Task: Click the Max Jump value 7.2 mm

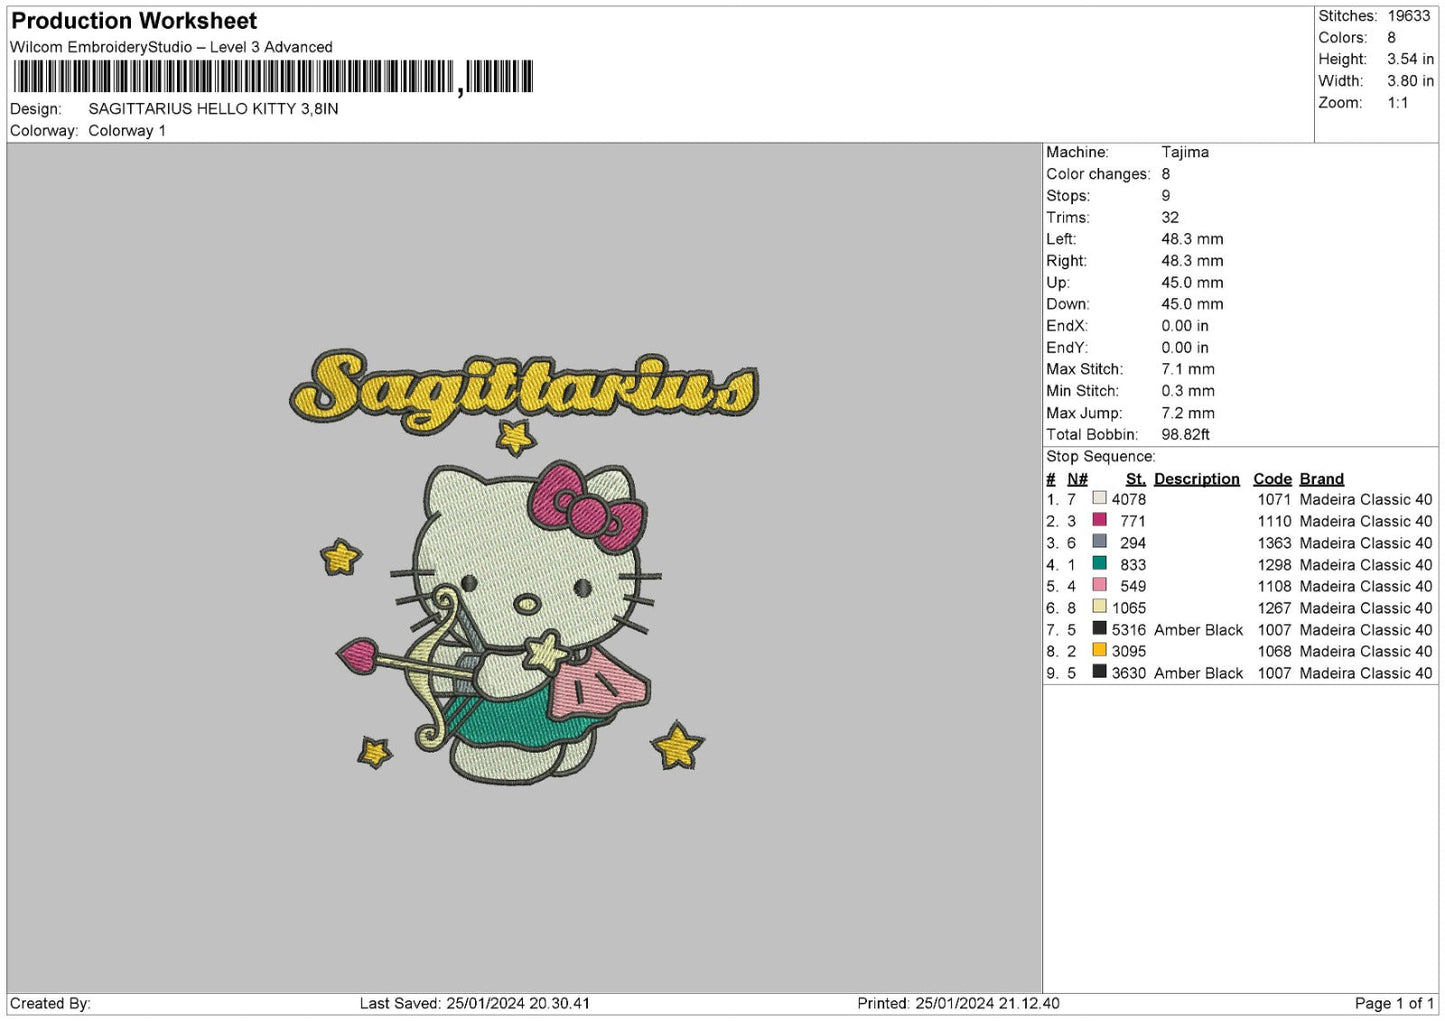Action: [1188, 413]
